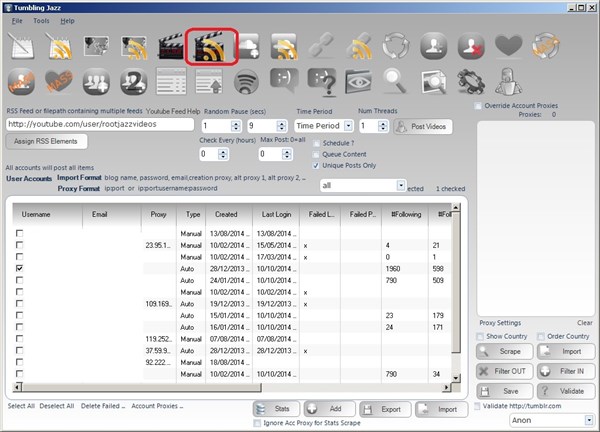This screenshot has width=600, height=432.
Task: Uncheck Unique Posts Only
Action: click(x=316, y=166)
